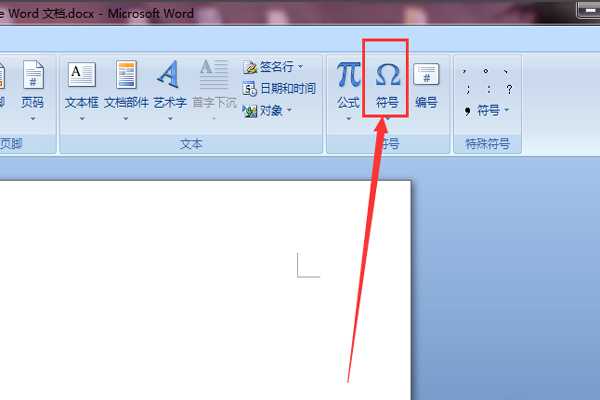Insert the 。 full stop special symbol
The width and height of the screenshot is (600, 400).
(x=486, y=71)
